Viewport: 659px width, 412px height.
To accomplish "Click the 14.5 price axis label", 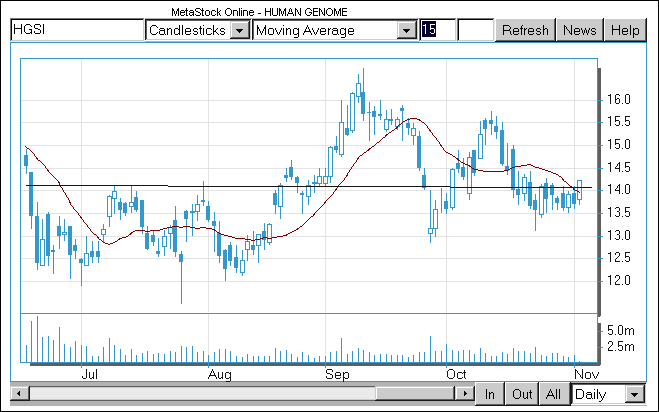I will pos(619,168).
